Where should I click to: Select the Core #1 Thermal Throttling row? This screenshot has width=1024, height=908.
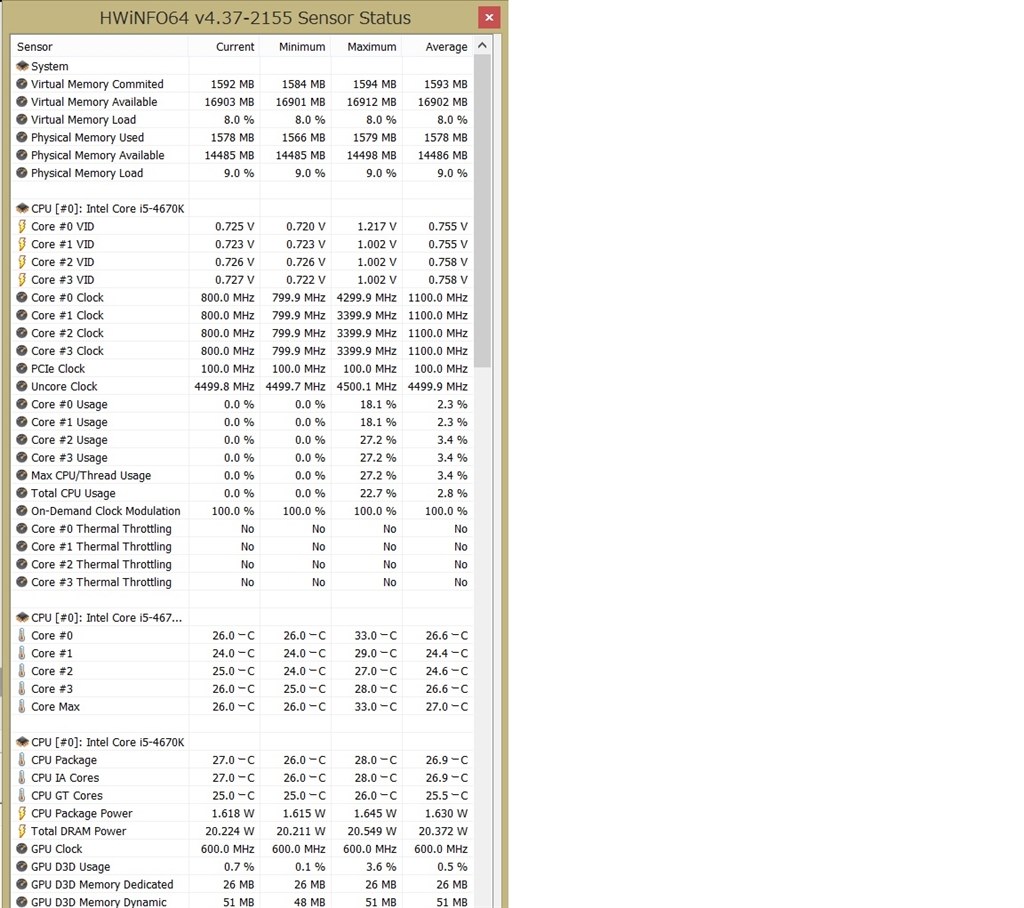pyautogui.click(x=242, y=546)
